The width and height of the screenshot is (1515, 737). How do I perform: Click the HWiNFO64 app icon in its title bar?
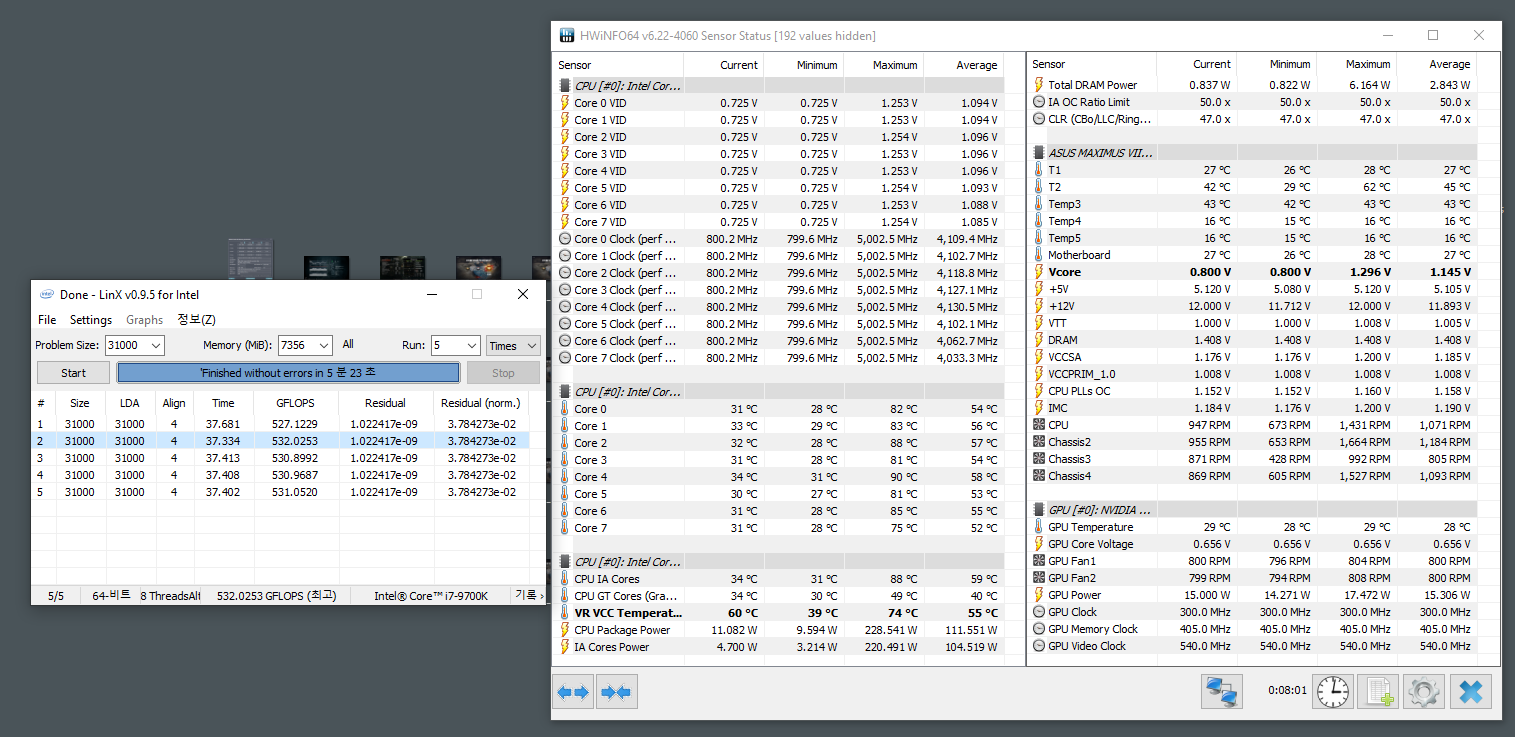(x=567, y=36)
